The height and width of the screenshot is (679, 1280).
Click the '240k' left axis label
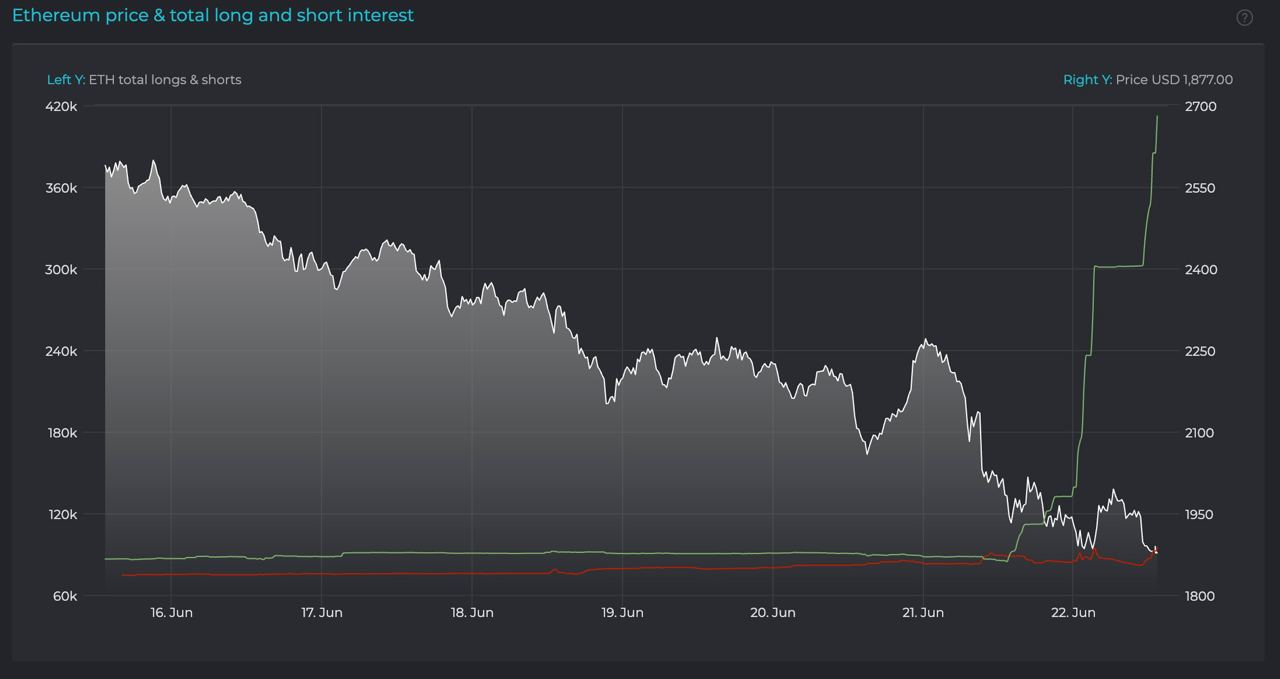62,351
